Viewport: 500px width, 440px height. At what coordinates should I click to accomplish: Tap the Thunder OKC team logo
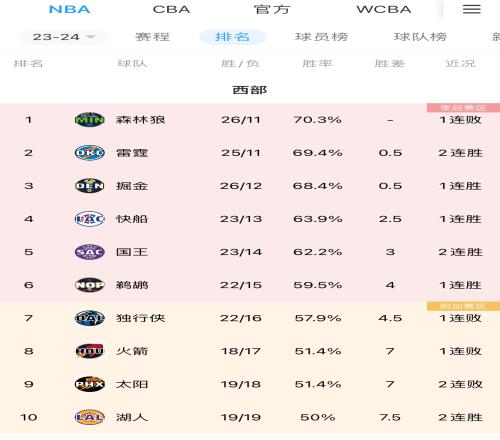click(x=89, y=153)
